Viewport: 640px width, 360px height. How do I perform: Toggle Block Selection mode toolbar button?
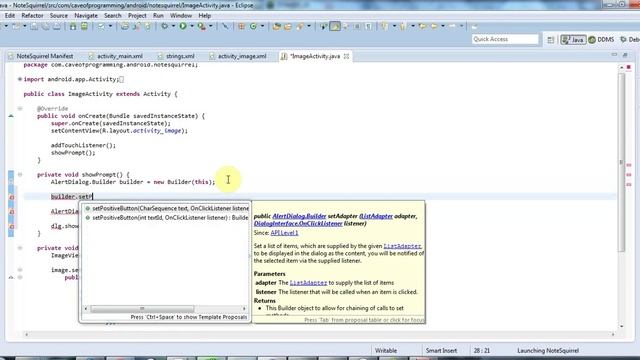pos(357,27)
